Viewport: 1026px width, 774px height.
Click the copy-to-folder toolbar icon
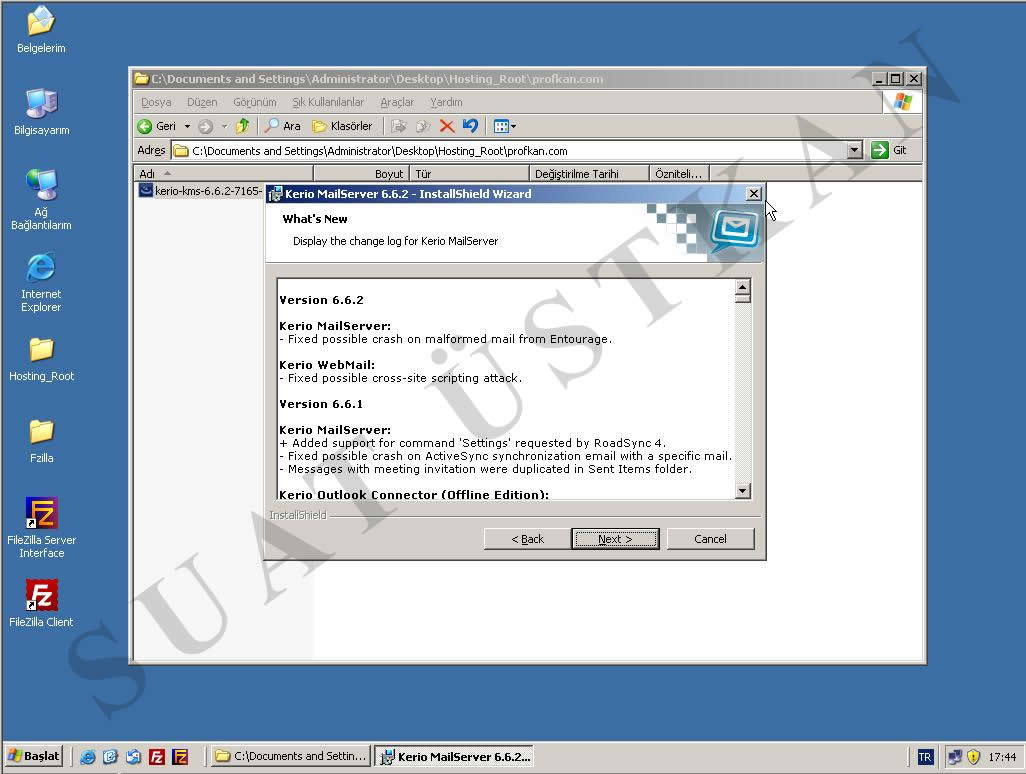coord(423,126)
